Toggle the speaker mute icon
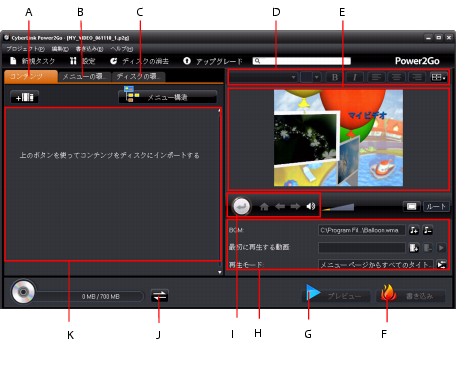Viewport: 467px width, 388px height. click(x=311, y=206)
